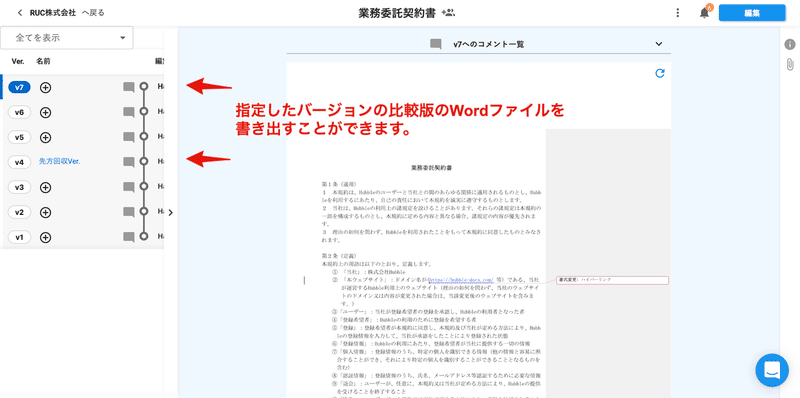Image resolution: width=800 pixels, height=398 pixels.
Task: Click the 名前 column header
Action: click(43, 61)
